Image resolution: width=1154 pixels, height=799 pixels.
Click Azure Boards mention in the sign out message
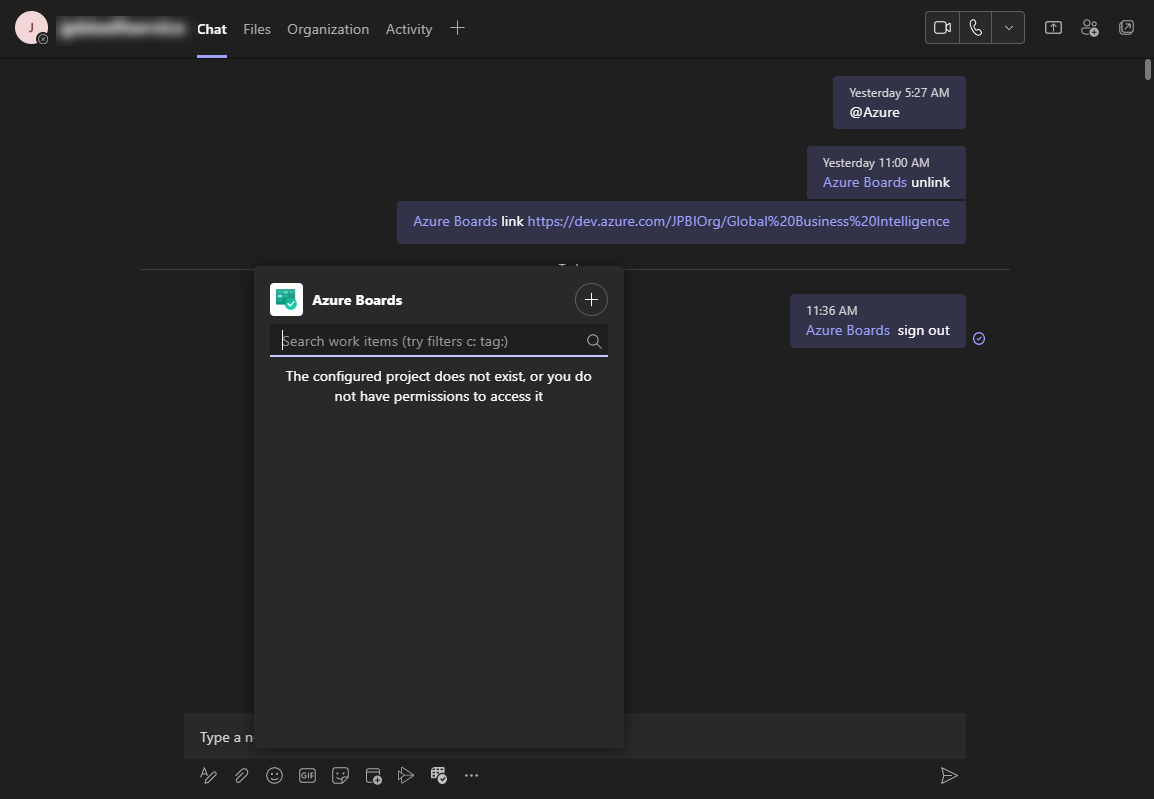coord(848,330)
